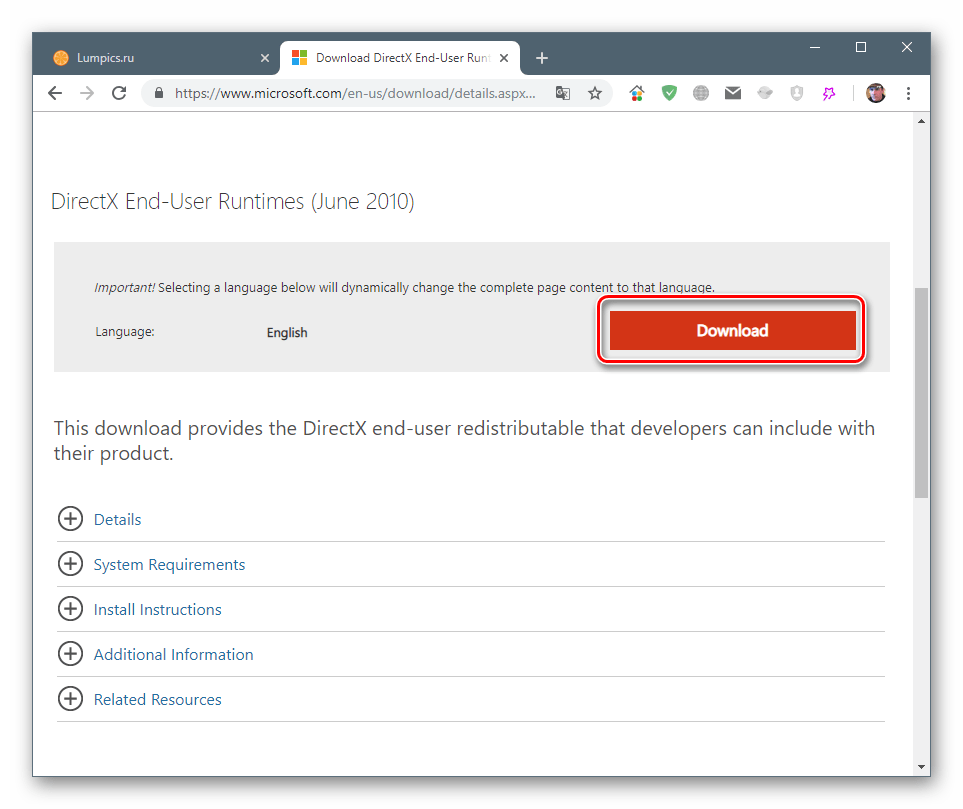This screenshot has height=809, width=963.
Task: Click the gray shield person extension icon
Action: (797, 93)
